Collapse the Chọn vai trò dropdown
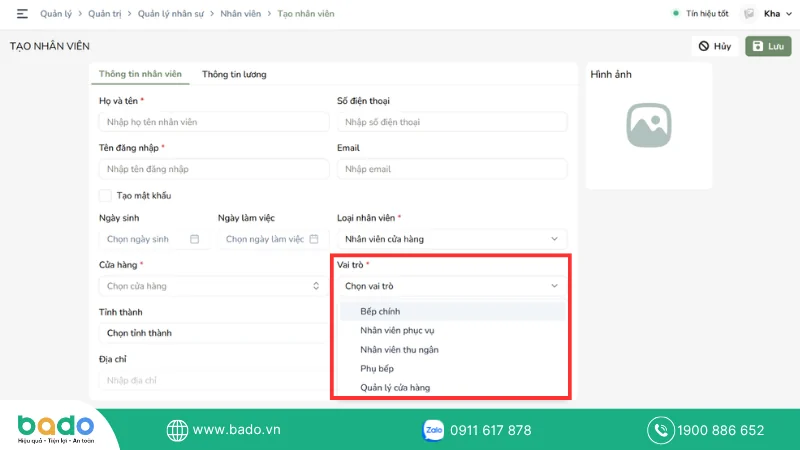Screen dimensions: 800x450 pos(452,286)
